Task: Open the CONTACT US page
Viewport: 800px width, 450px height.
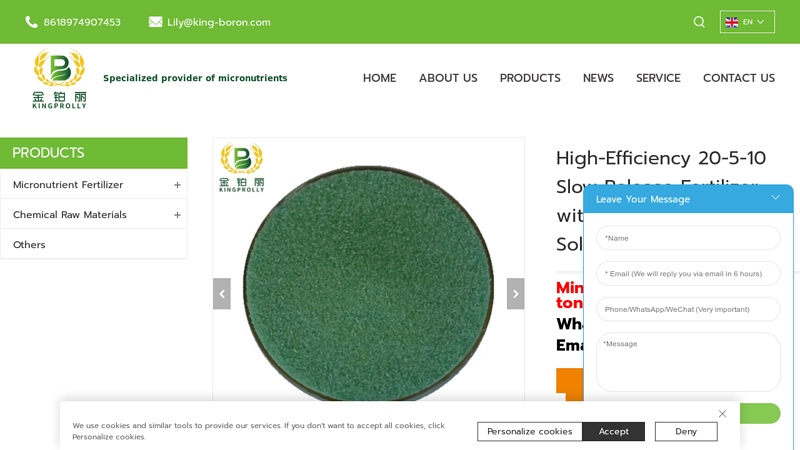Action: 738,78
